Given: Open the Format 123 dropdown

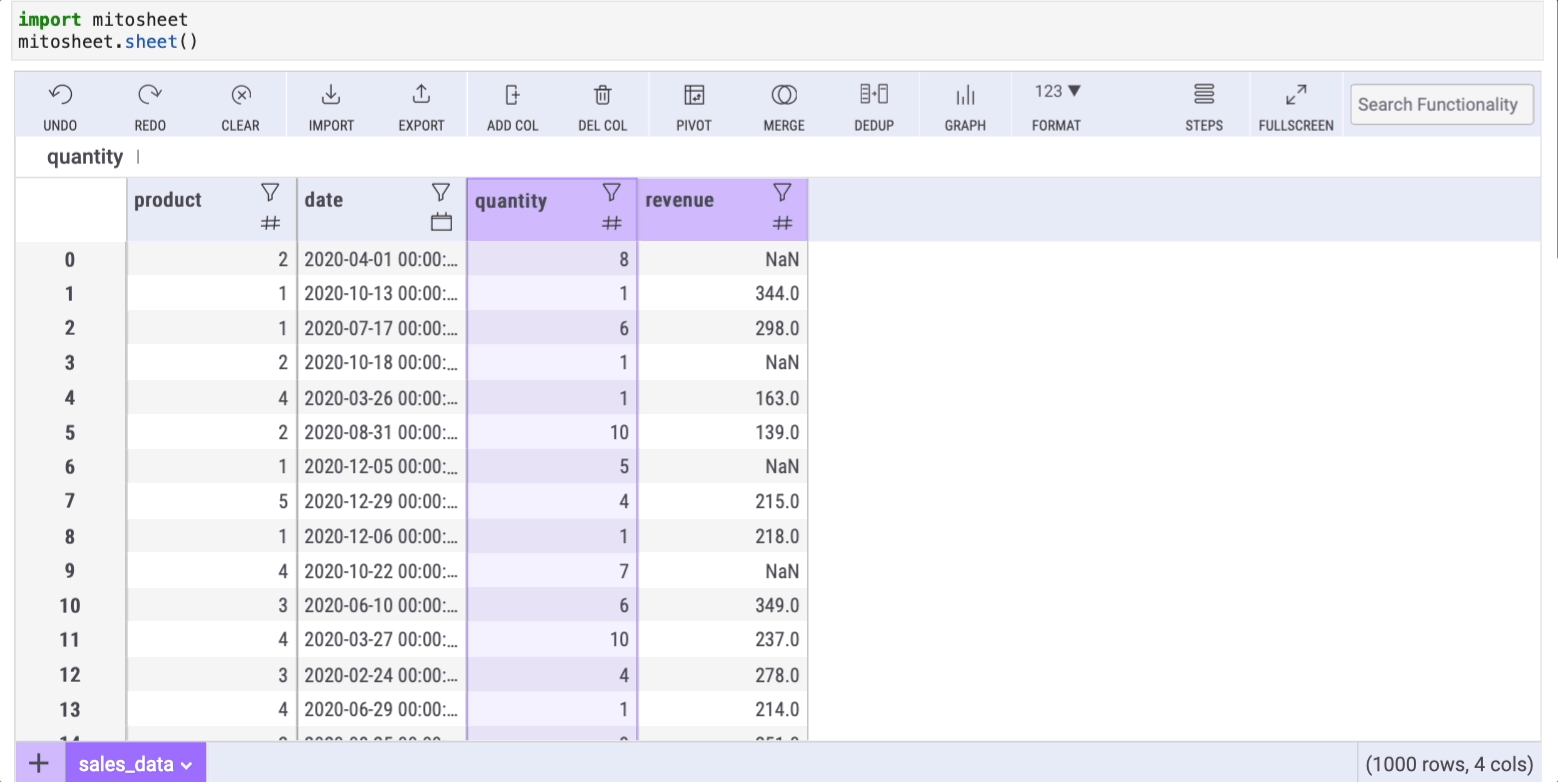Looking at the screenshot, I should pos(1057,92).
